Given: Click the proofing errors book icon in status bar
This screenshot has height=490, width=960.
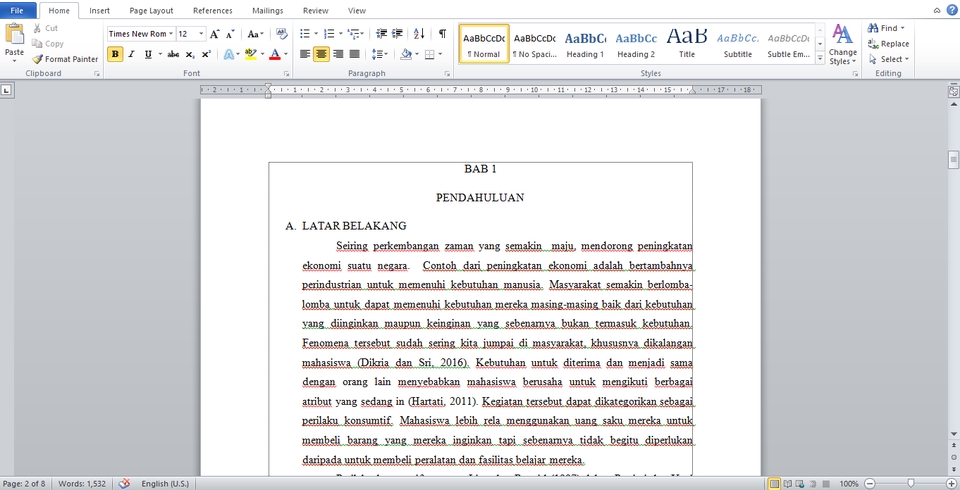Looking at the screenshot, I should point(124,483).
